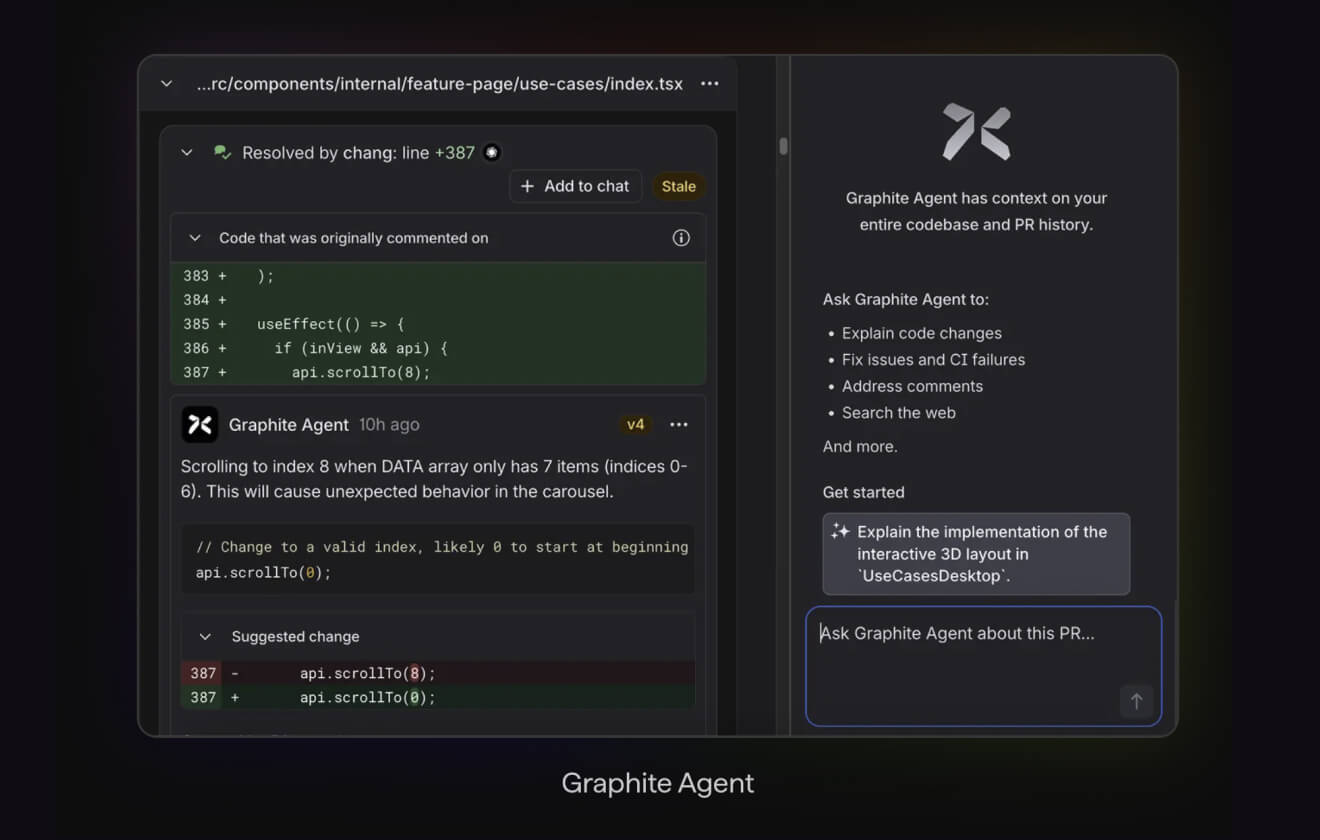The image size is (1320, 840).
Task: Click the 'Graphite Agent' author name
Action: point(289,425)
